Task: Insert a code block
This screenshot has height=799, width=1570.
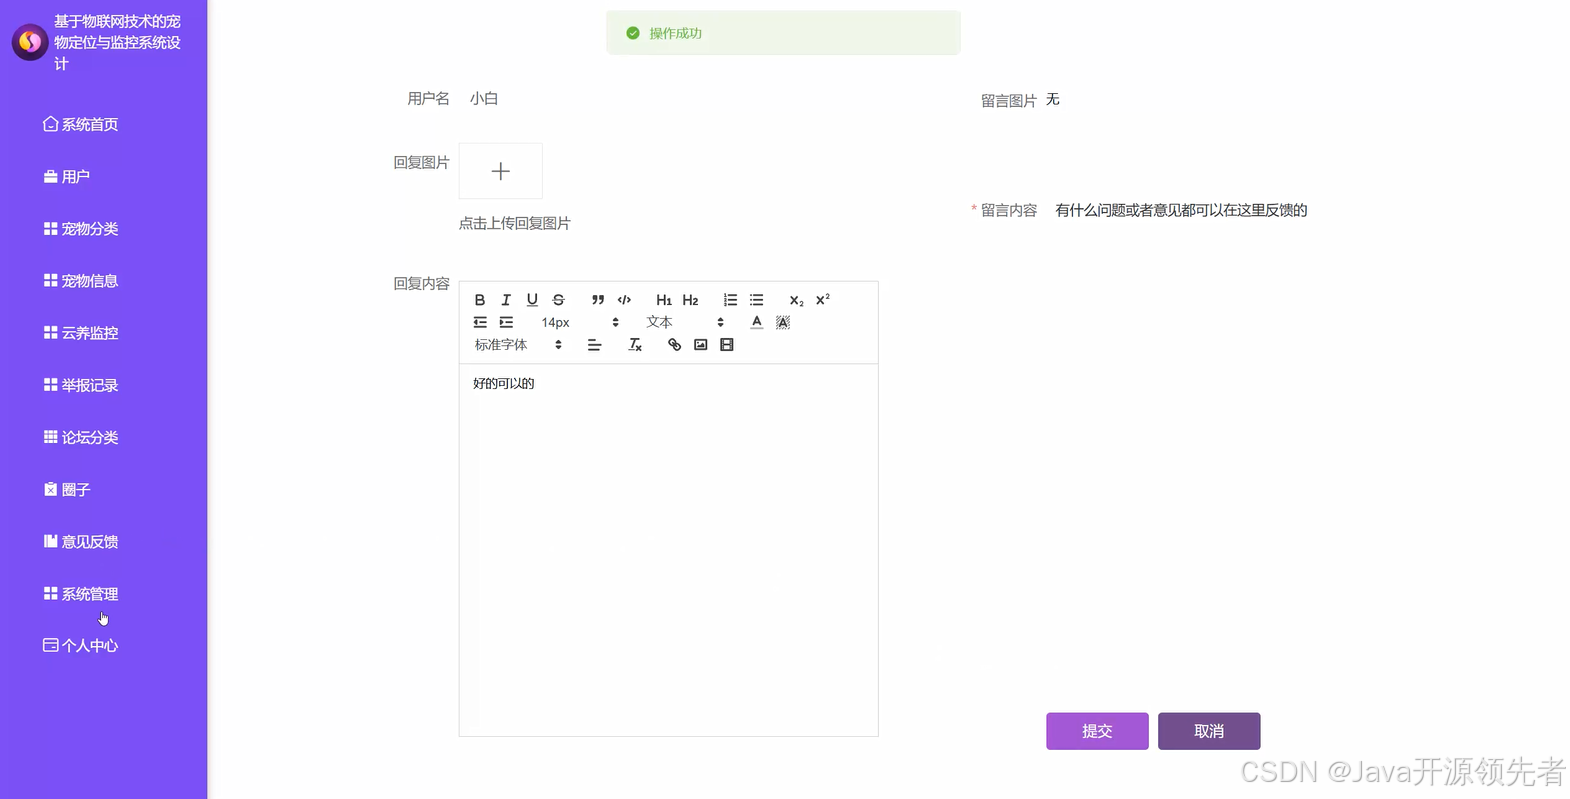Action: coord(625,300)
